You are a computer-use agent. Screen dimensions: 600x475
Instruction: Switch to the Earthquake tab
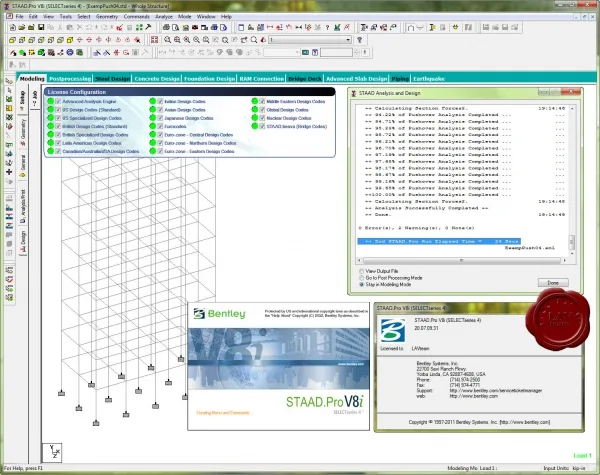pos(429,78)
